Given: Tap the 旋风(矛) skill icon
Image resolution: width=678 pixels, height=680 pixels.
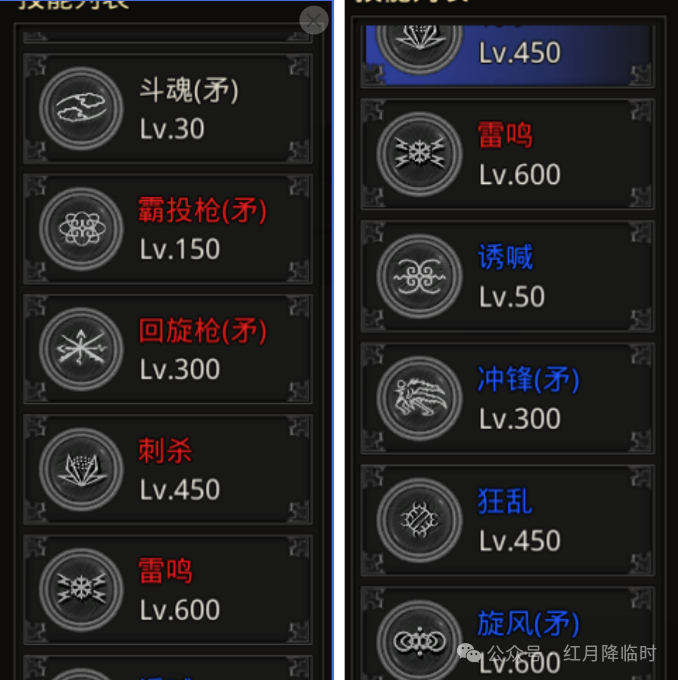Looking at the screenshot, I should point(419,642).
